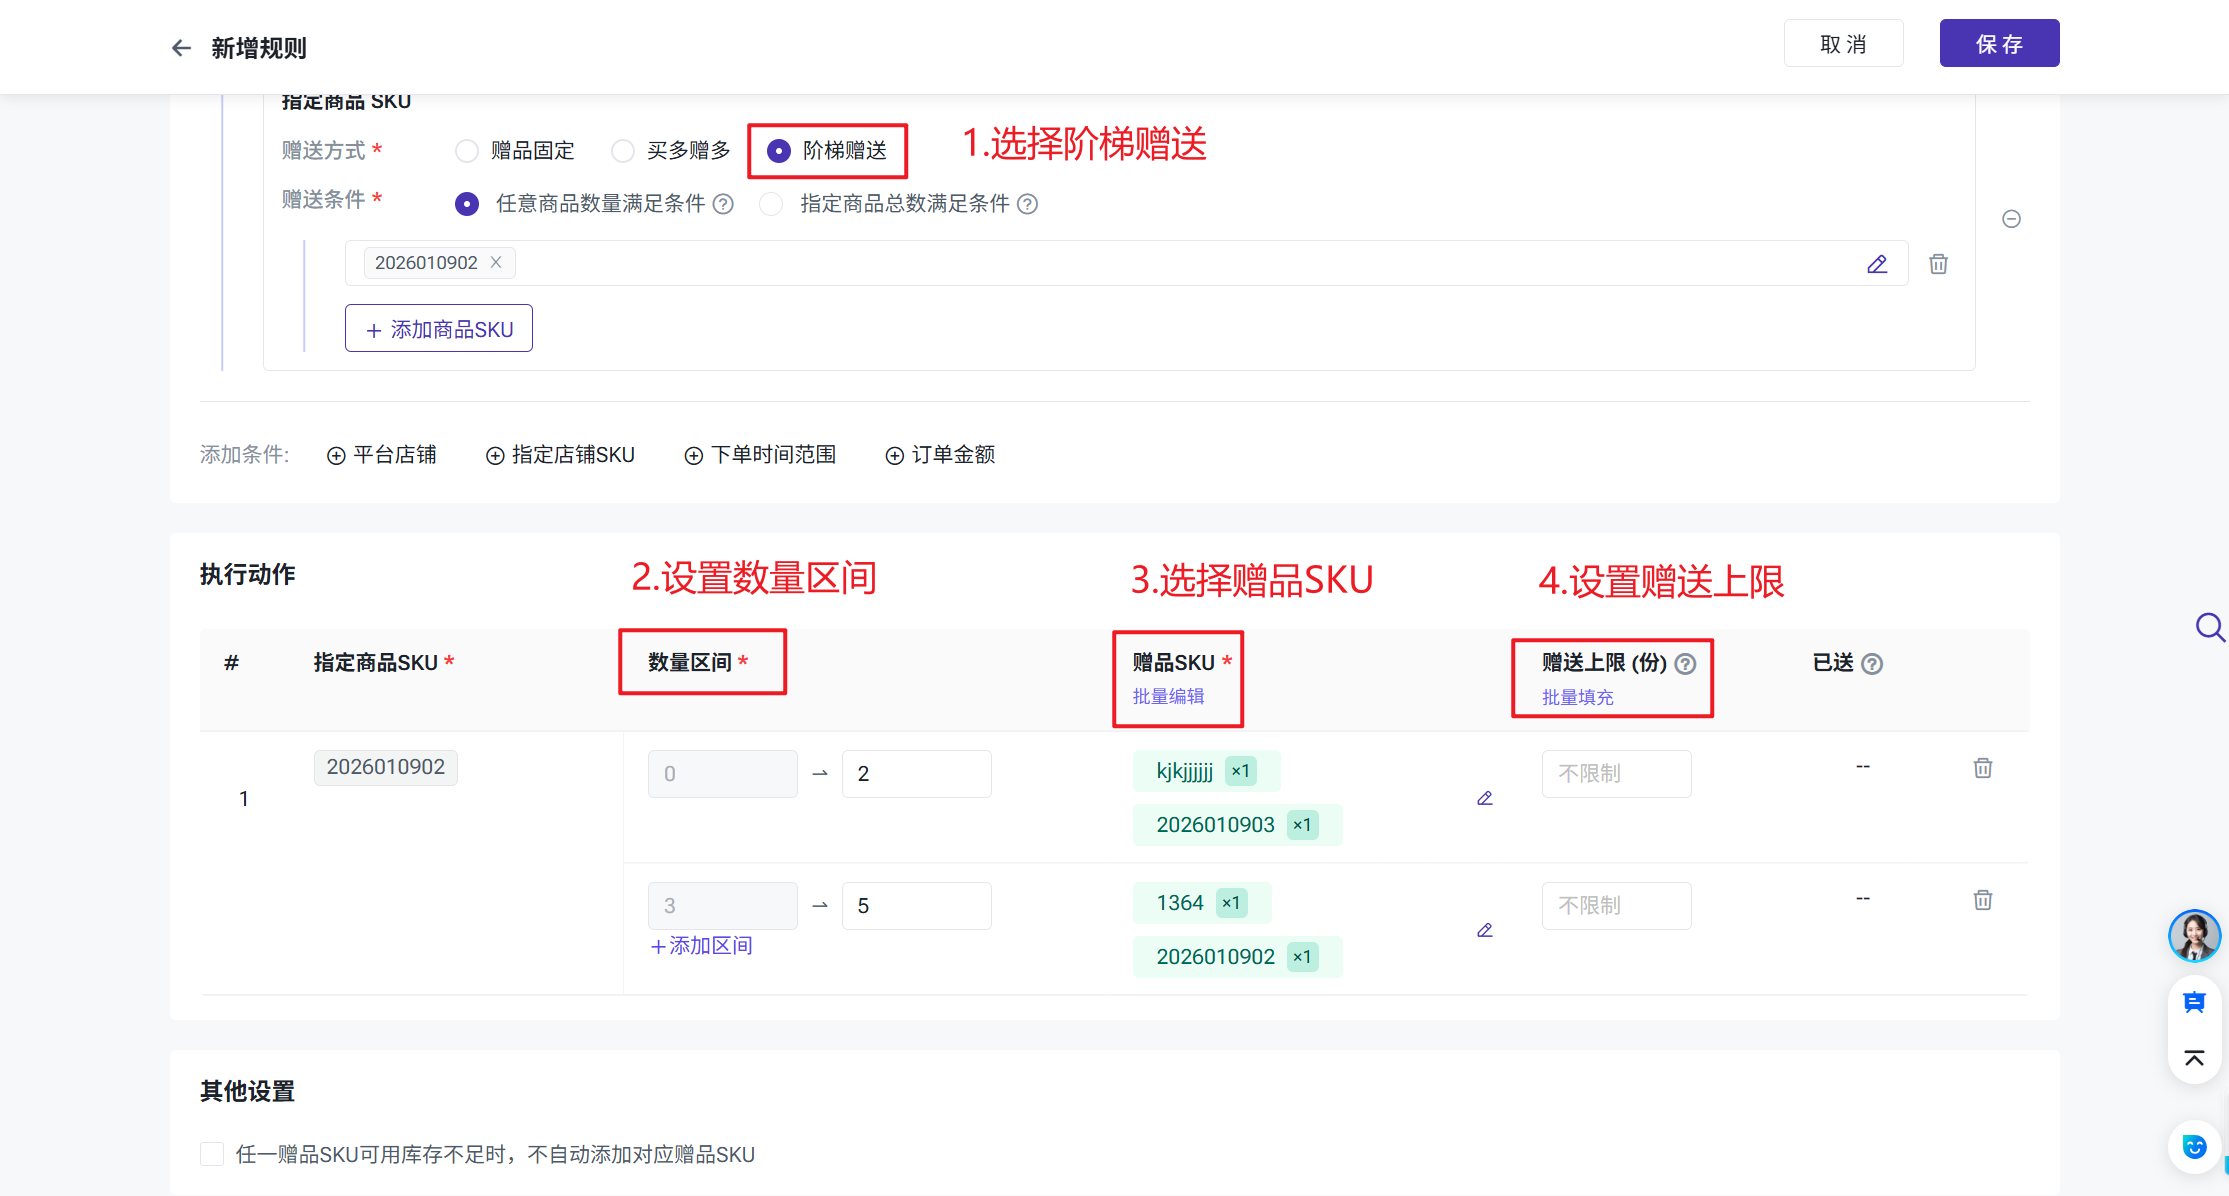This screenshot has height=1196, width=2229.
Task: Click the trash icon in the SKU condition row
Action: pyautogui.click(x=1938, y=264)
